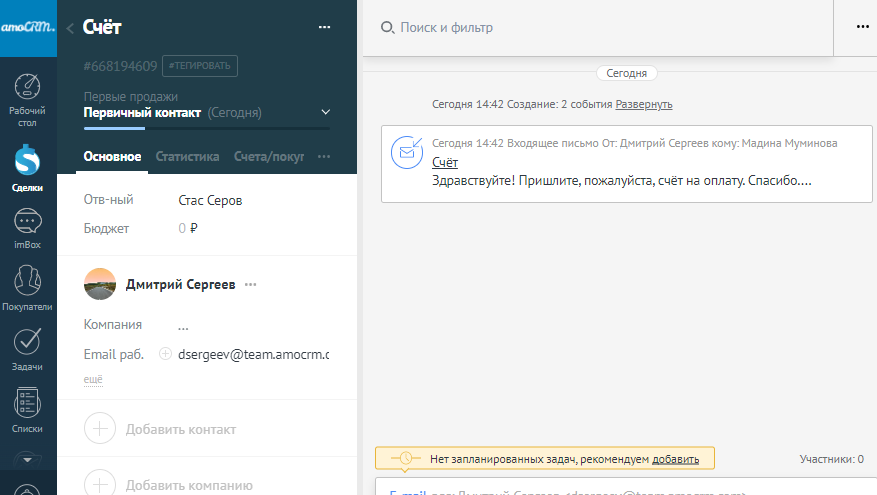Show more contact fields via ещё
Image resolution: width=877 pixels, height=495 pixels.
[x=93, y=380]
